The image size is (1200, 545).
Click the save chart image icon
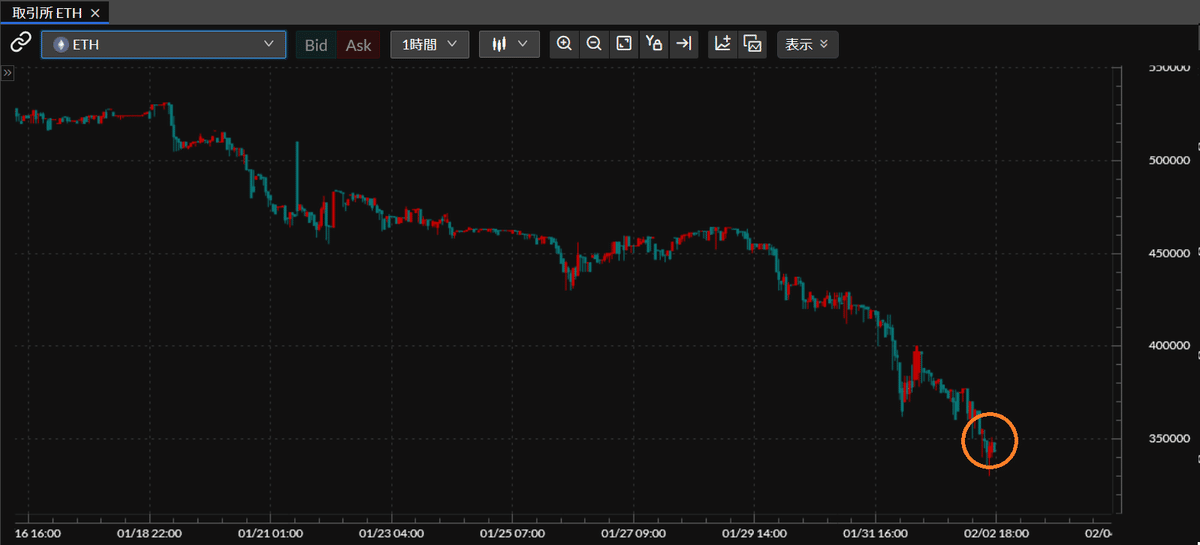[x=753, y=44]
